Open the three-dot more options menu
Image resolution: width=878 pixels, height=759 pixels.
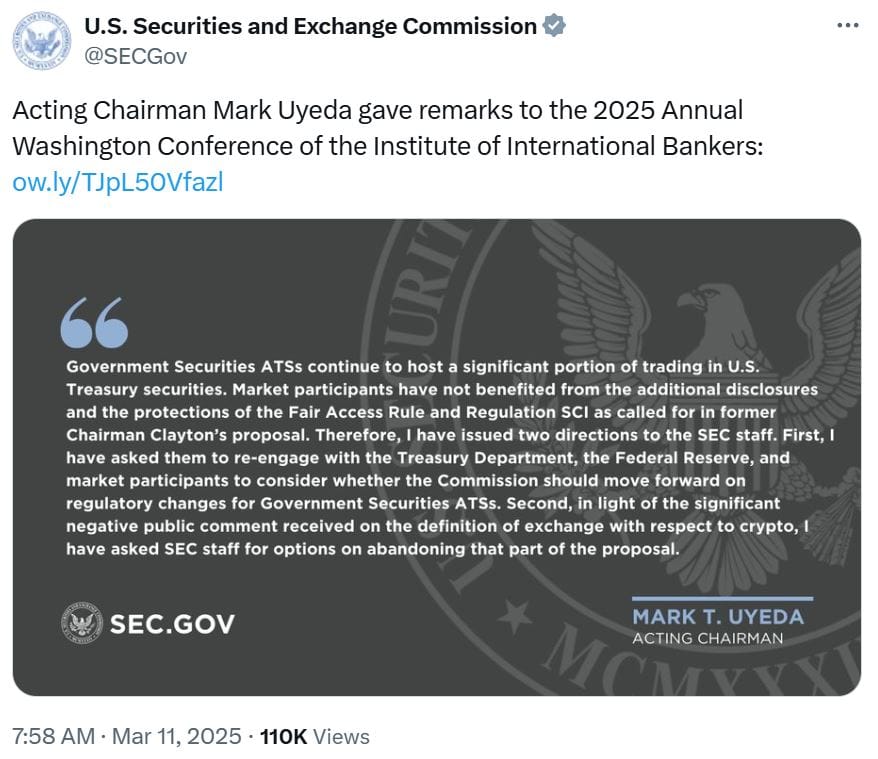pyautogui.click(x=846, y=26)
